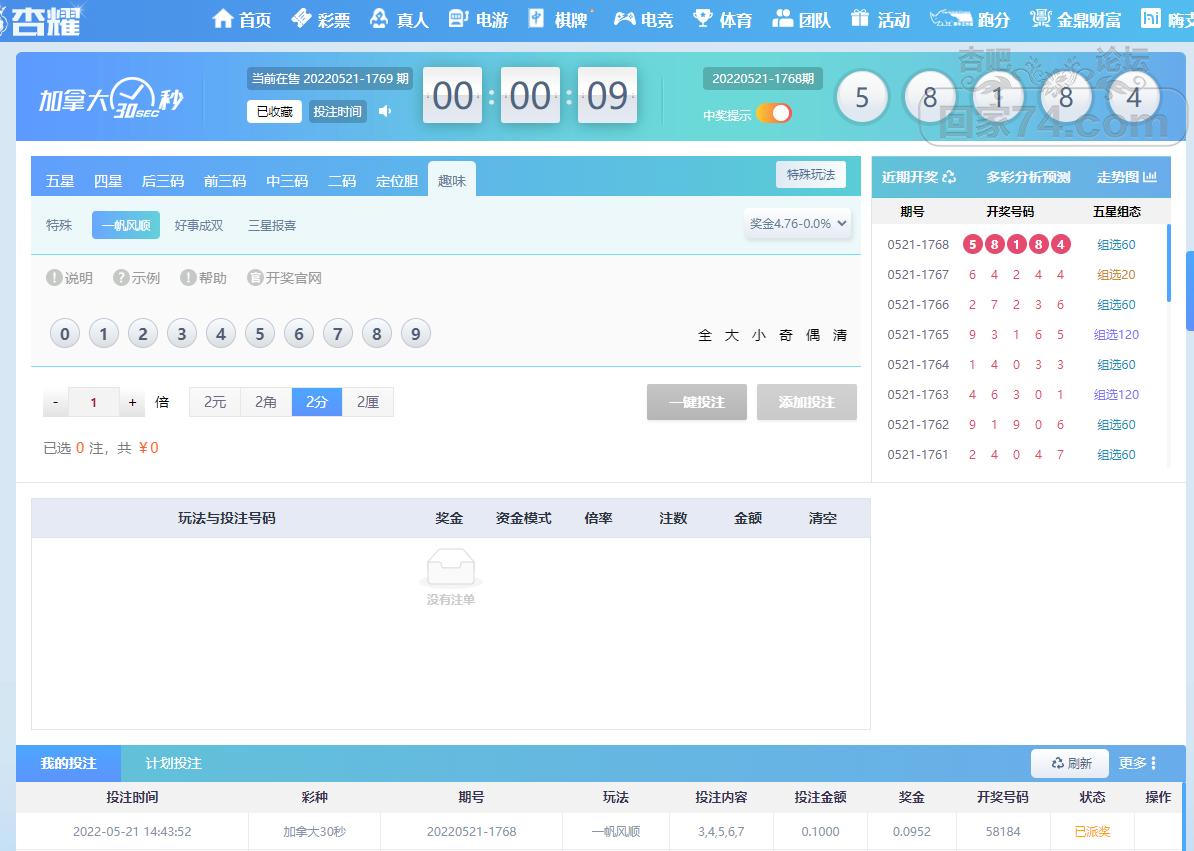
Task: Open the 走势图 trend chart
Action: (x=1127, y=177)
